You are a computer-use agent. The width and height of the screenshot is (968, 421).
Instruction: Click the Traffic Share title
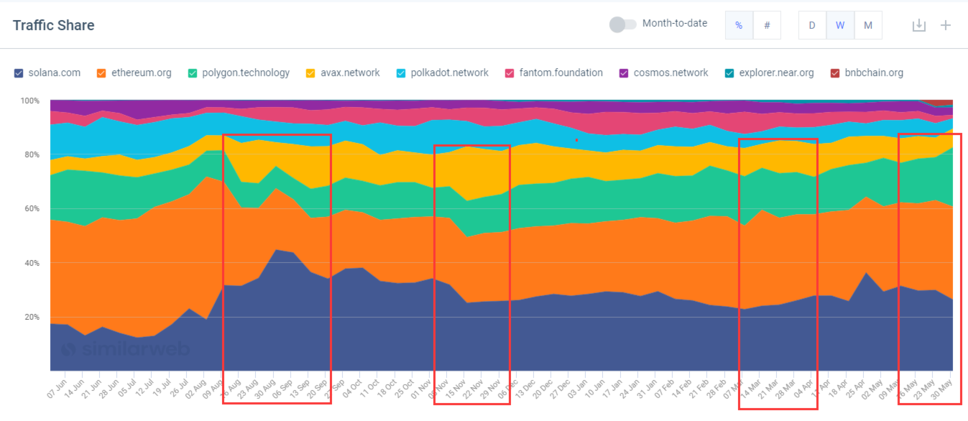click(x=54, y=25)
